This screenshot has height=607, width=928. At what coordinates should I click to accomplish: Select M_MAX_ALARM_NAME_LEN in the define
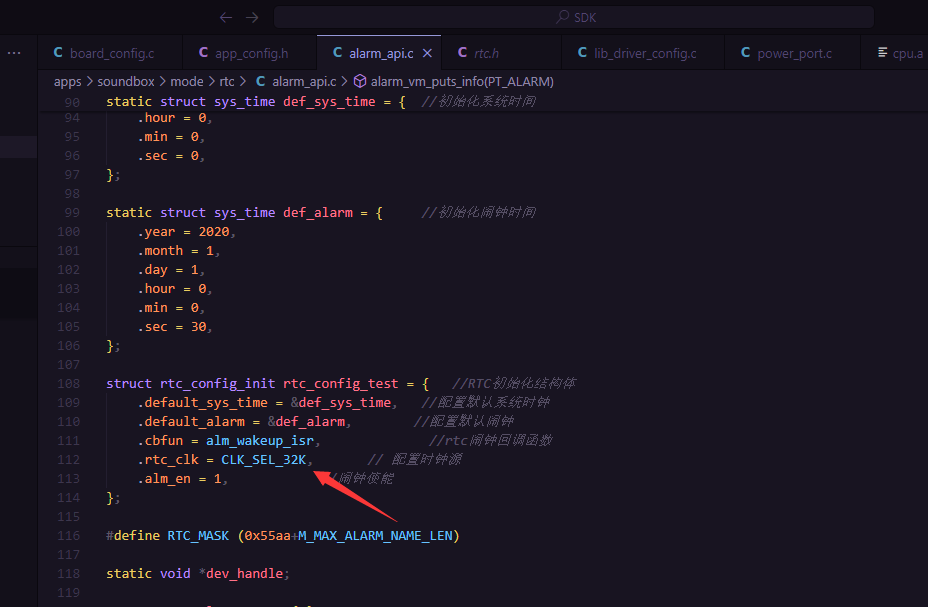point(375,536)
